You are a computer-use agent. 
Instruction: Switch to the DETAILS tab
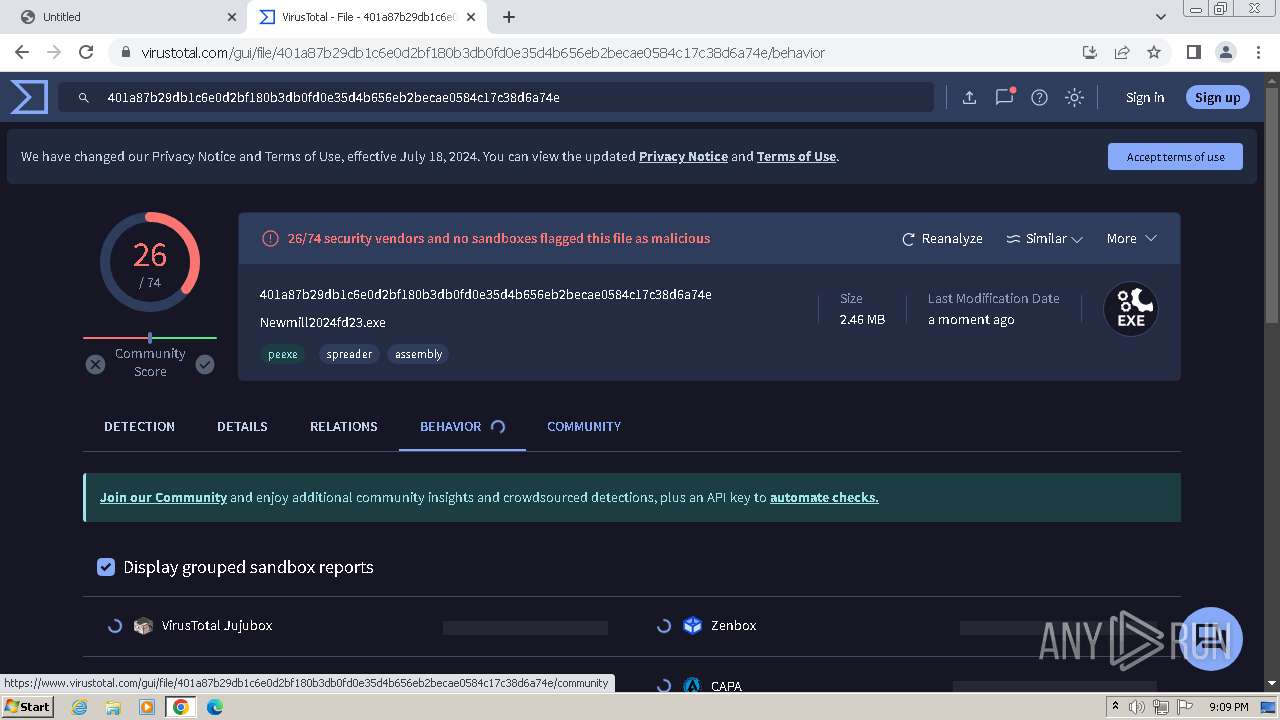click(242, 426)
